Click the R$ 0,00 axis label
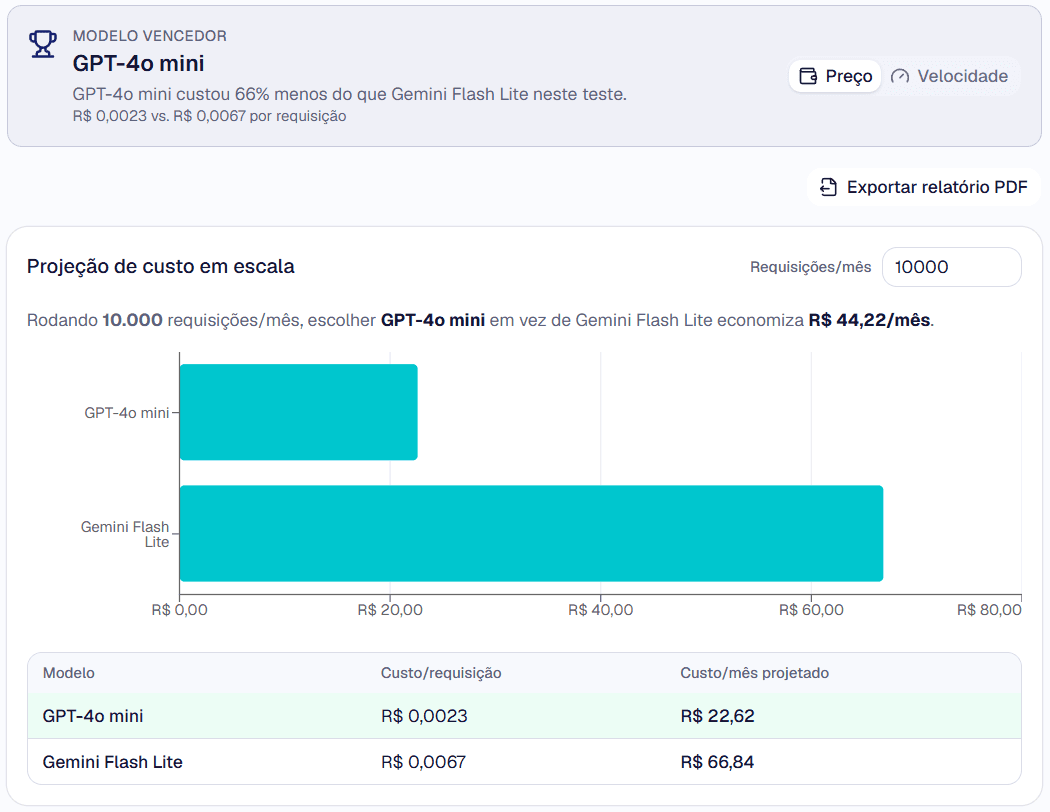 pyautogui.click(x=179, y=610)
